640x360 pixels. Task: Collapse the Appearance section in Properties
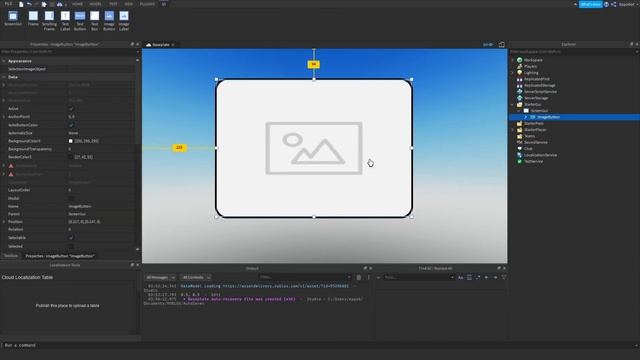coord(4,61)
